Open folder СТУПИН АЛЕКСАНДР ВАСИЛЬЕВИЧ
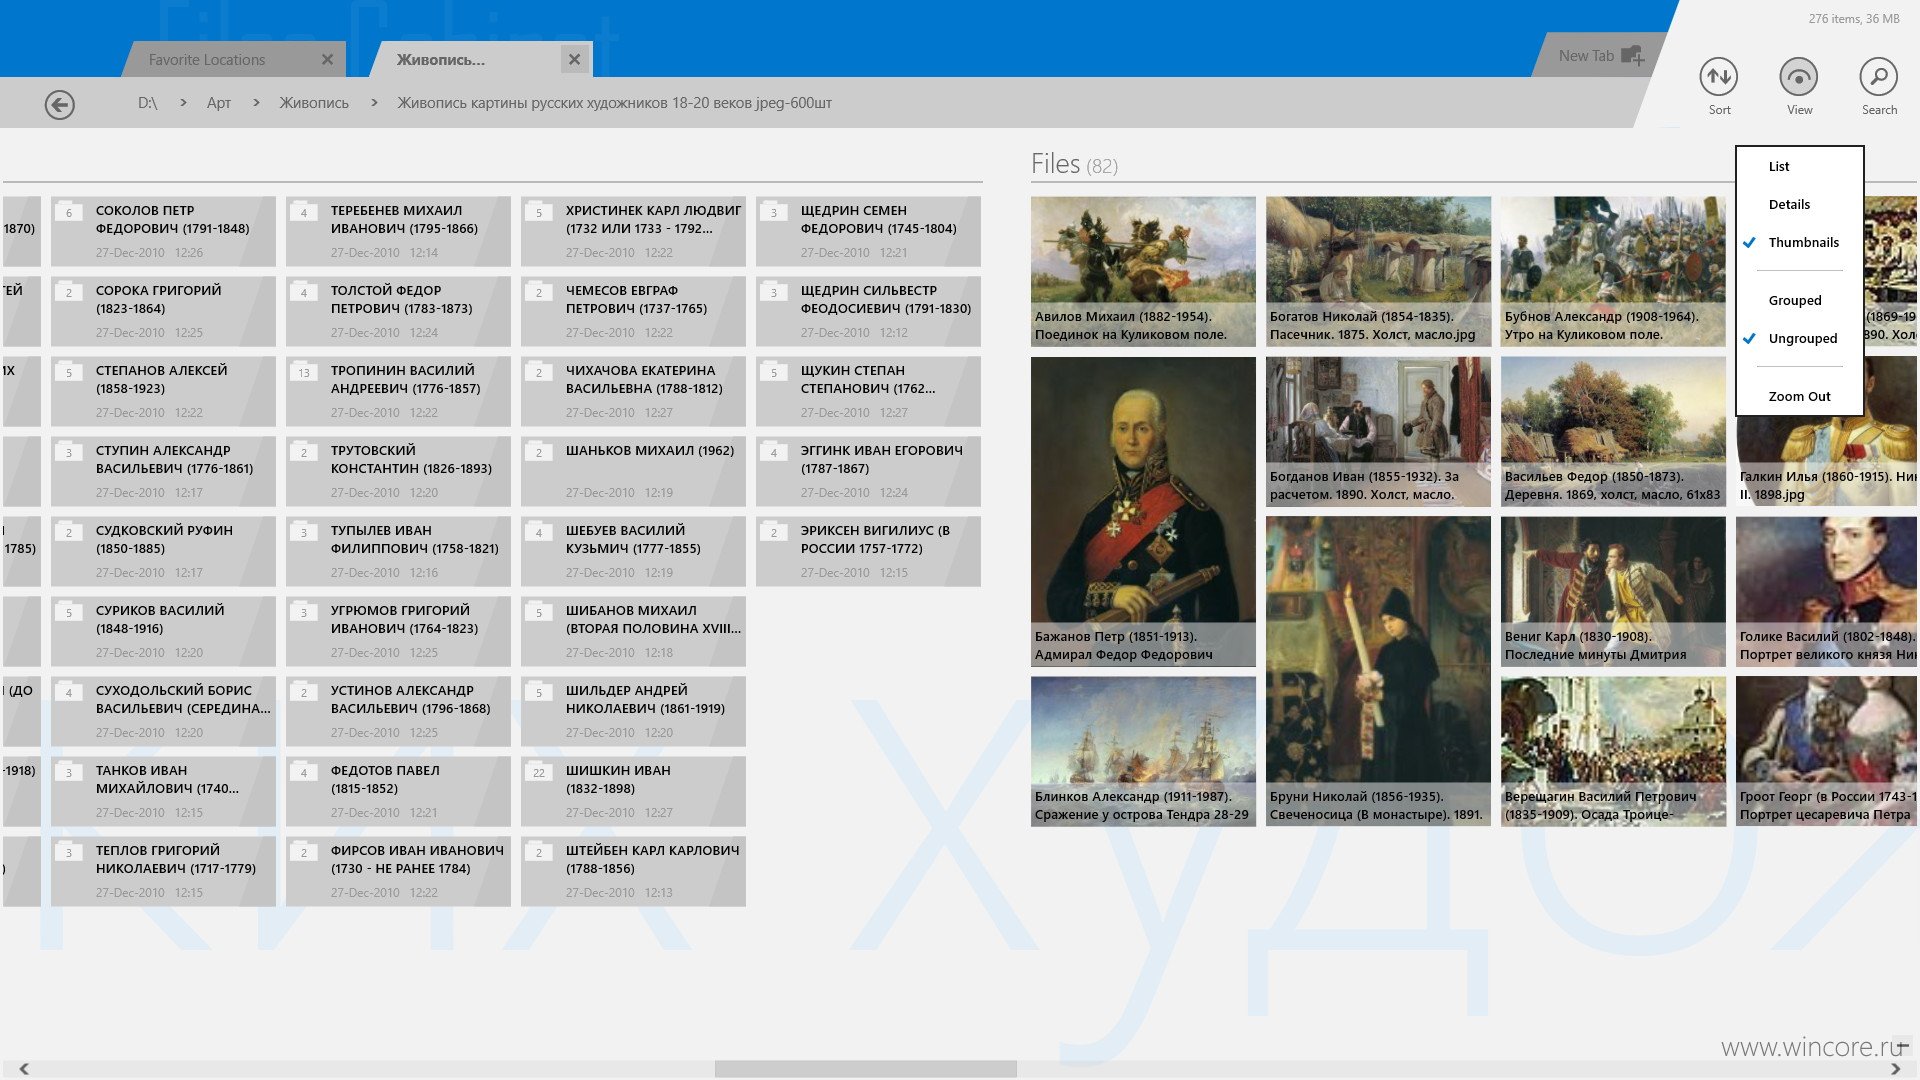Viewport: 1920px width, 1080px height. coord(163,471)
